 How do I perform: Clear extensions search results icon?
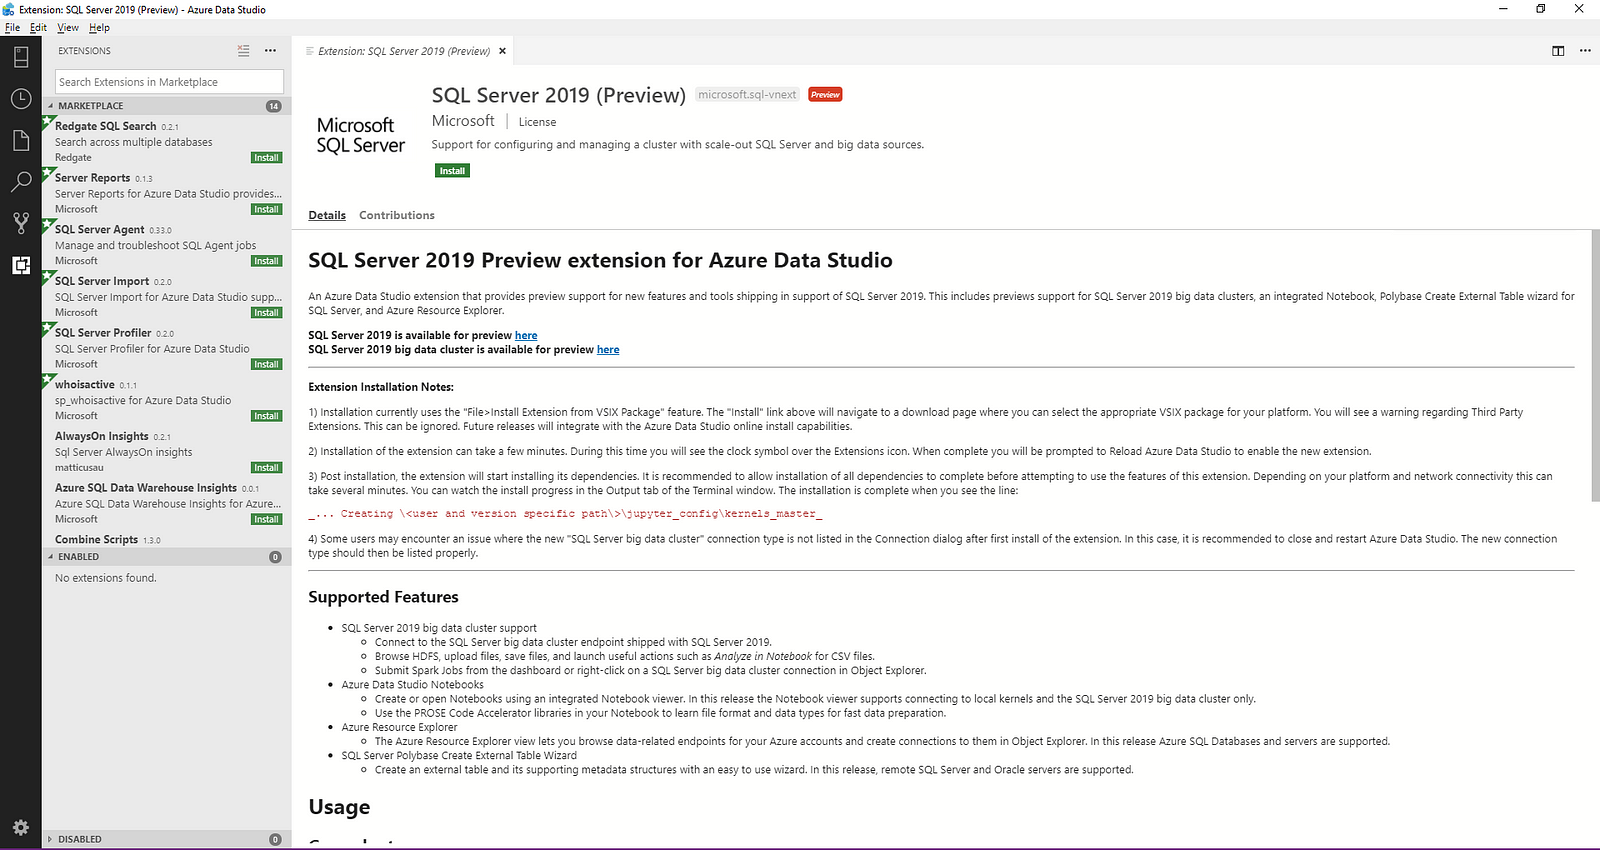pyautogui.click(x=243, y=50)
